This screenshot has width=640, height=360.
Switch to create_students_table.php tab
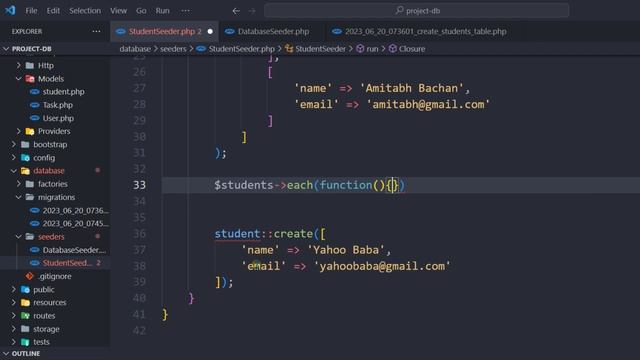click(420, 31)
